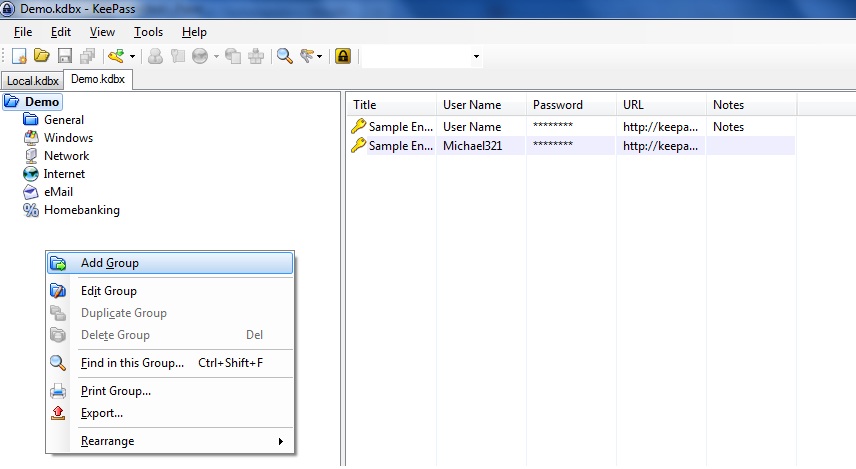This screenshot has height=469, width=856.
Task: Sort by the User Name column header
Action: click(482, 105)
